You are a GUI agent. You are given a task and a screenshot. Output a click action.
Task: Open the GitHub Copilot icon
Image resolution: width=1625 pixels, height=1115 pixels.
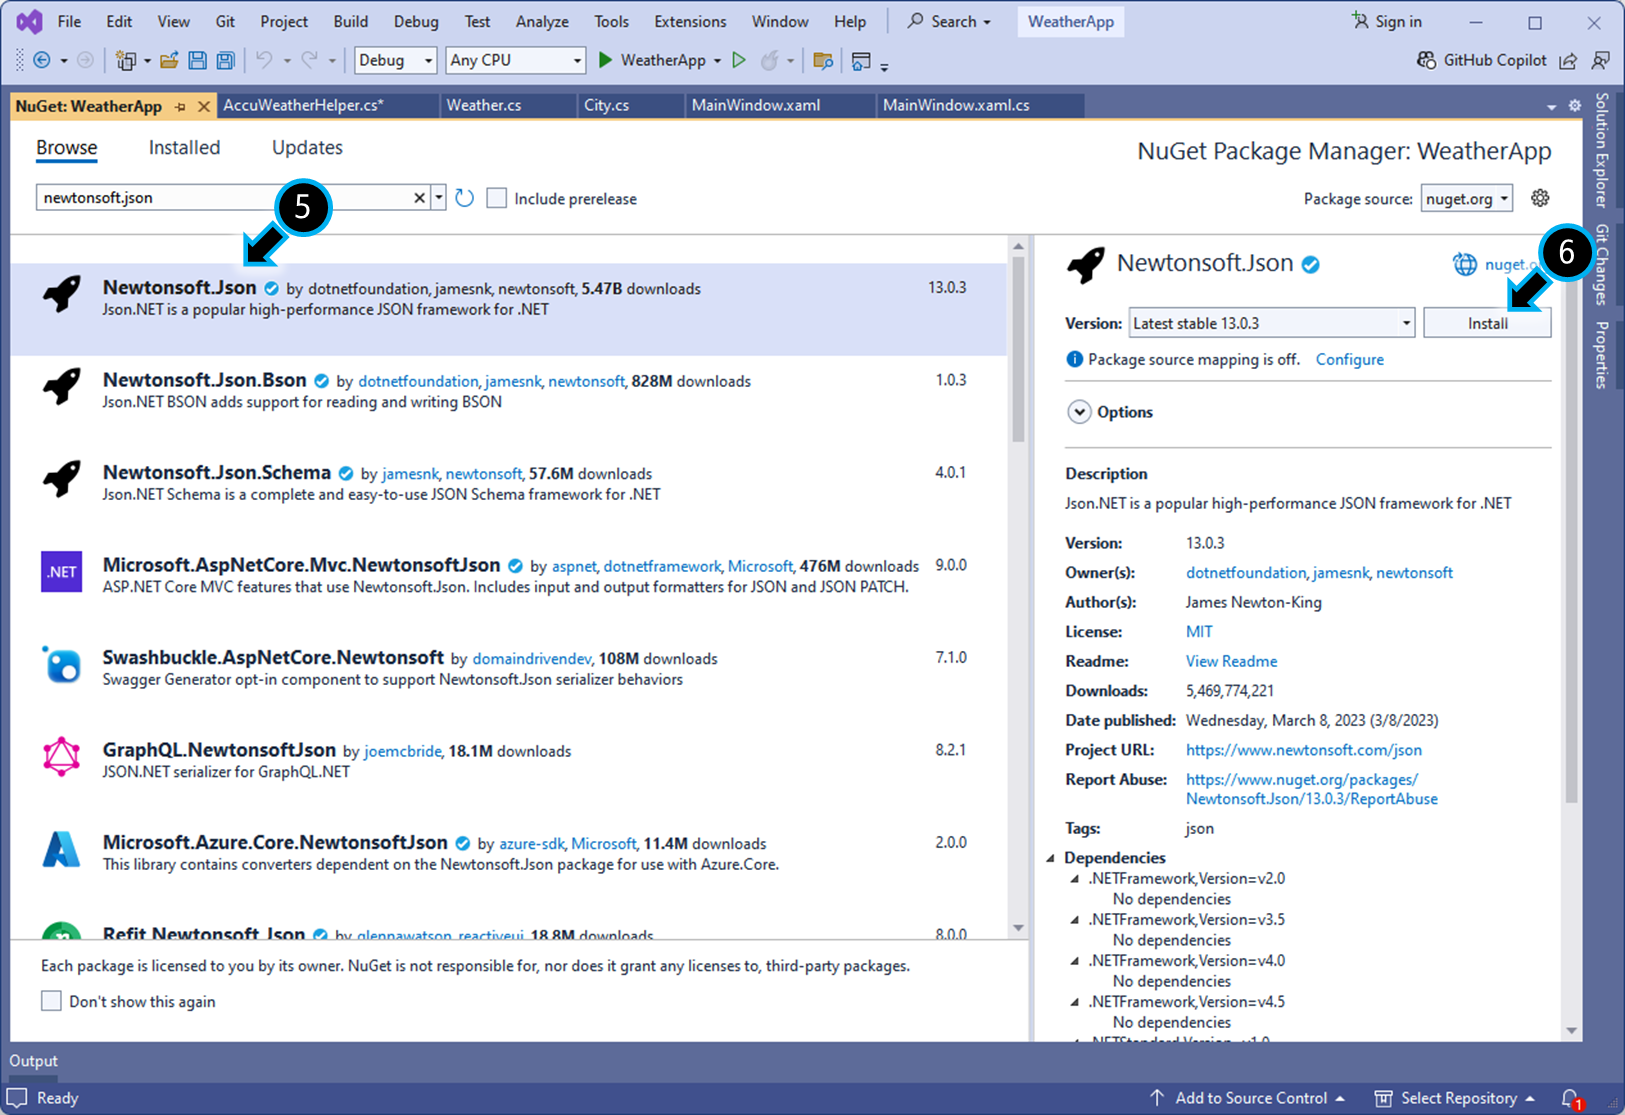click(1427, 61)
